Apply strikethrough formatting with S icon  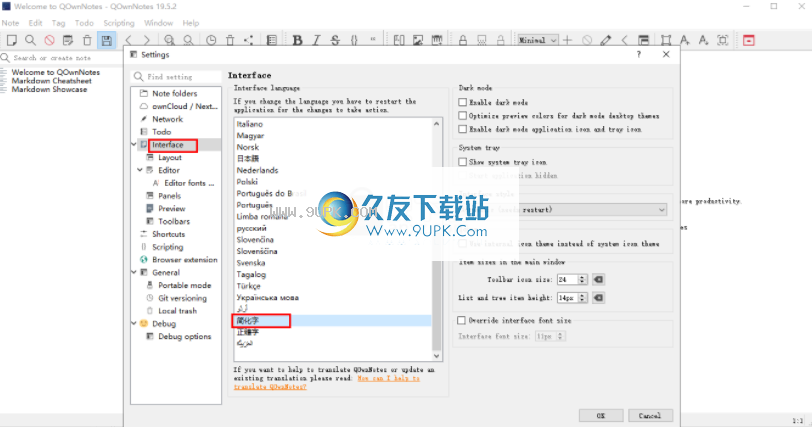point(335,40)
